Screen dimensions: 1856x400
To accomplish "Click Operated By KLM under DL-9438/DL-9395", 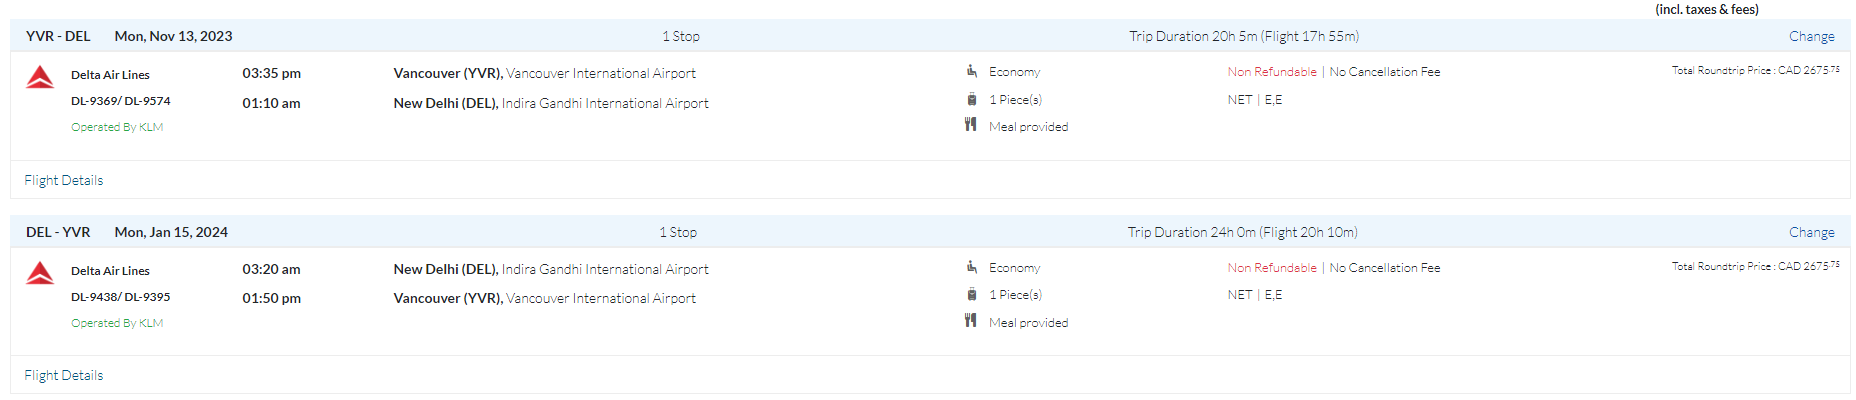I will (x=117, y=323).
